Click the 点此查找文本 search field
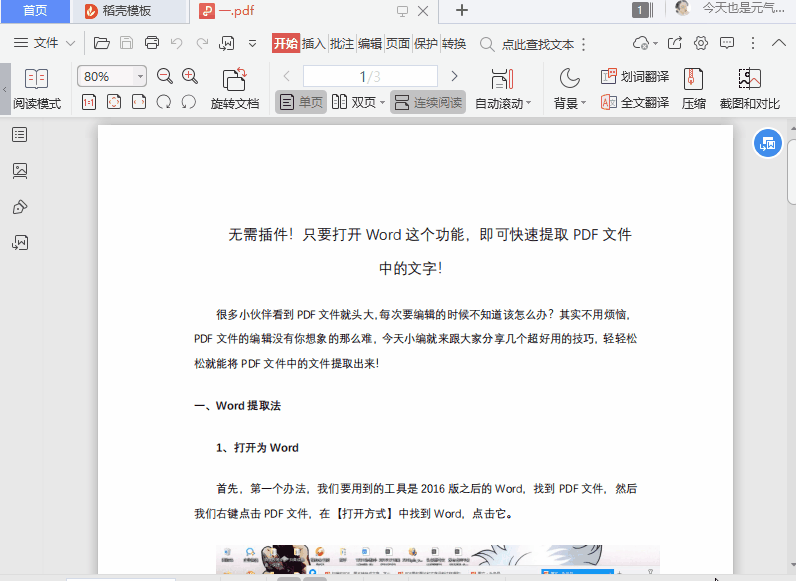796x581 pixels. click(x=538, y=45)
